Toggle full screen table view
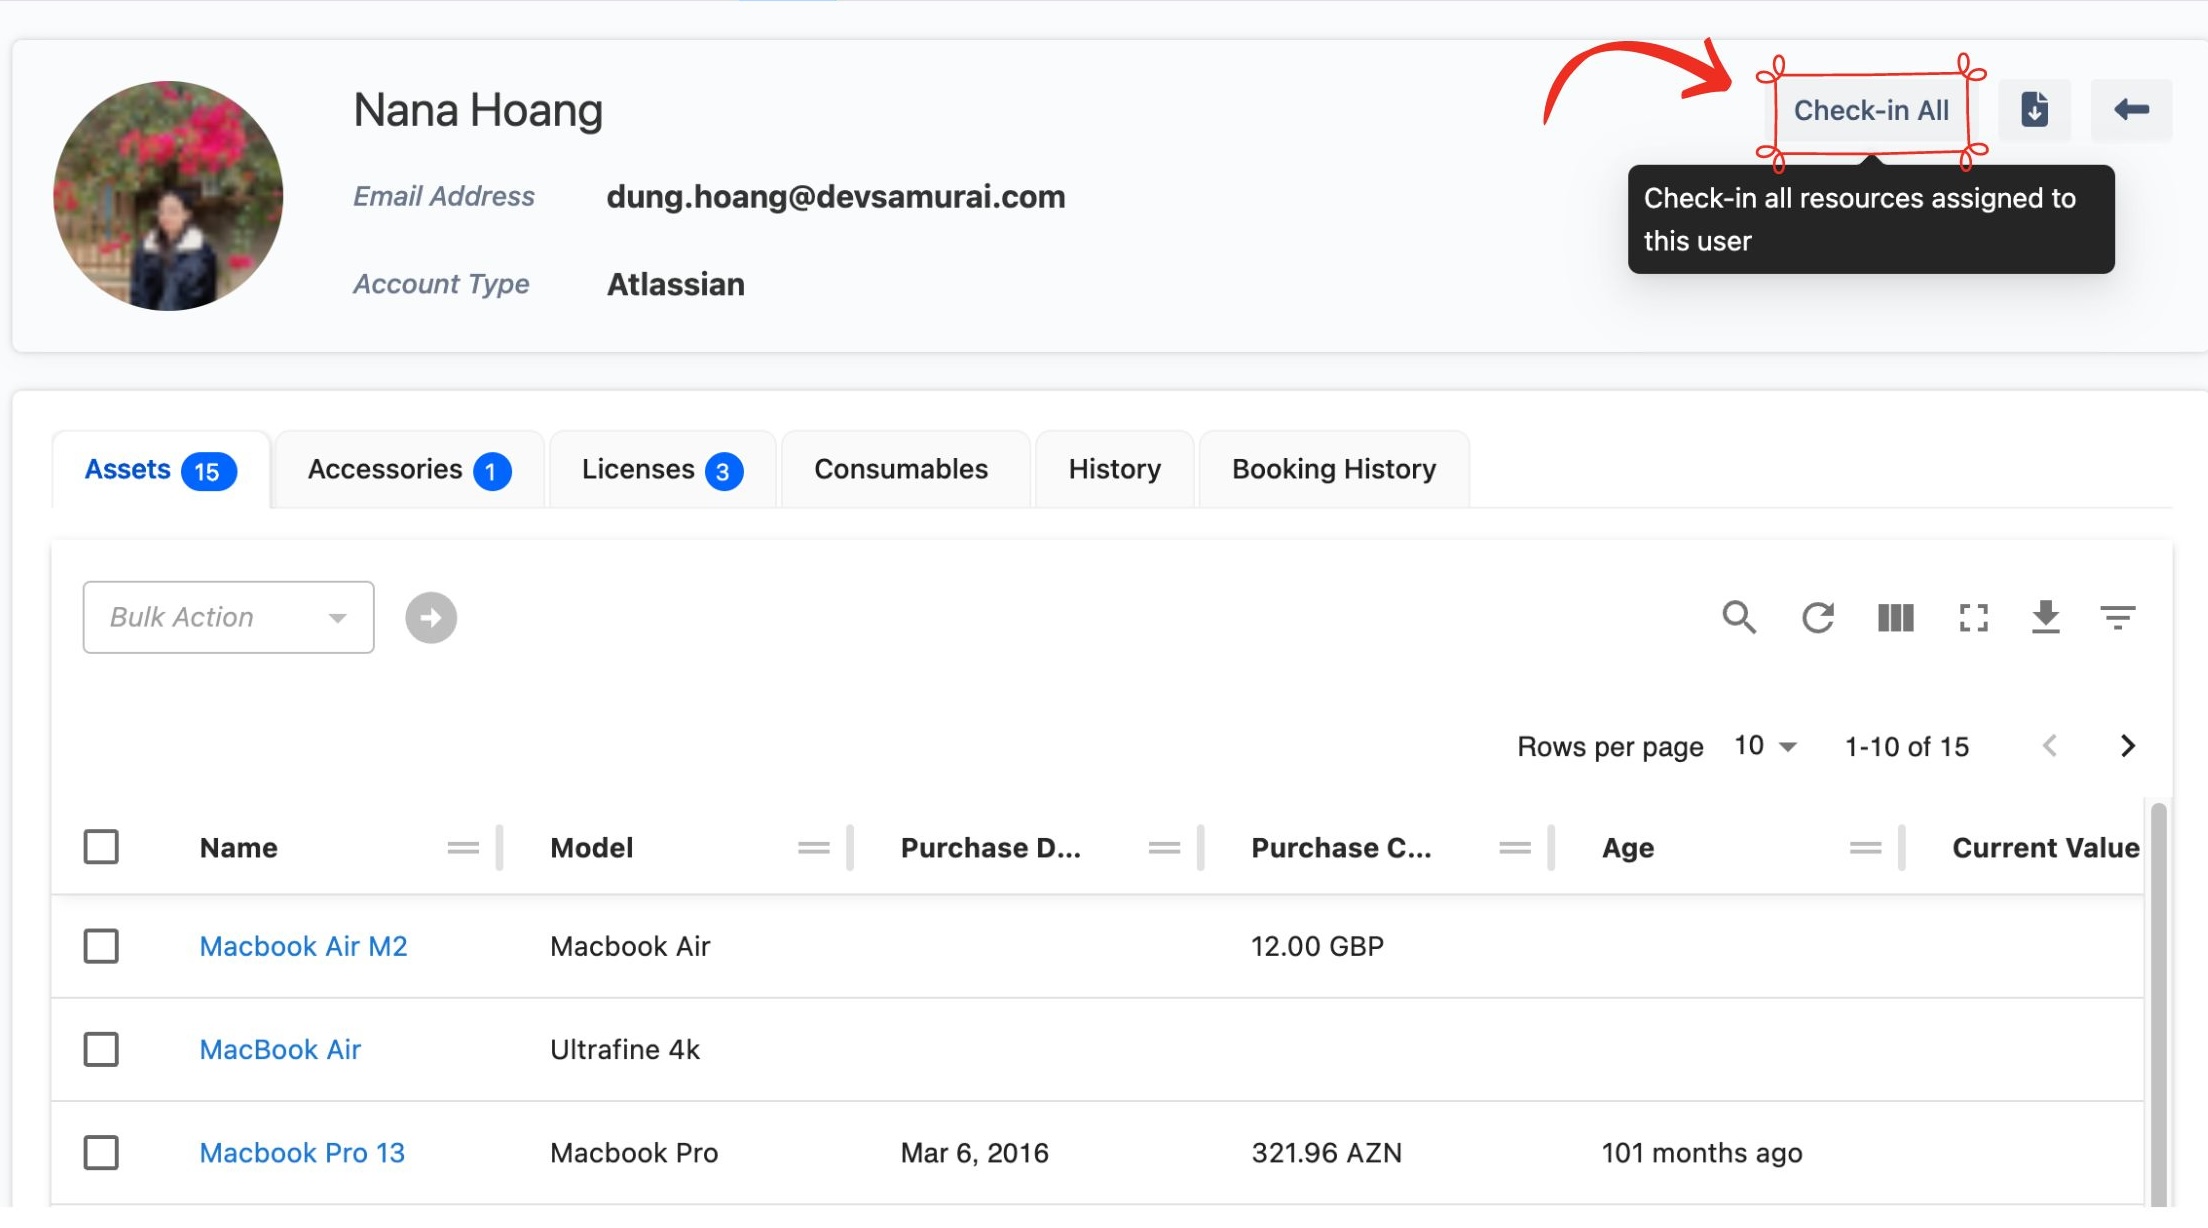The width and height of the screenshot is (2208, 1228). pyautogui.click(x=1973, y=617)
